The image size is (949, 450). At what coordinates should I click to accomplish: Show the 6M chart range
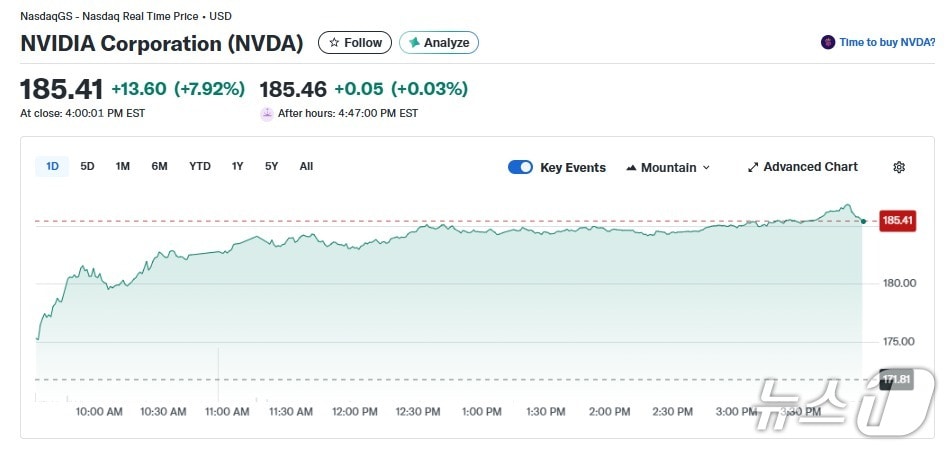(159, 166)
